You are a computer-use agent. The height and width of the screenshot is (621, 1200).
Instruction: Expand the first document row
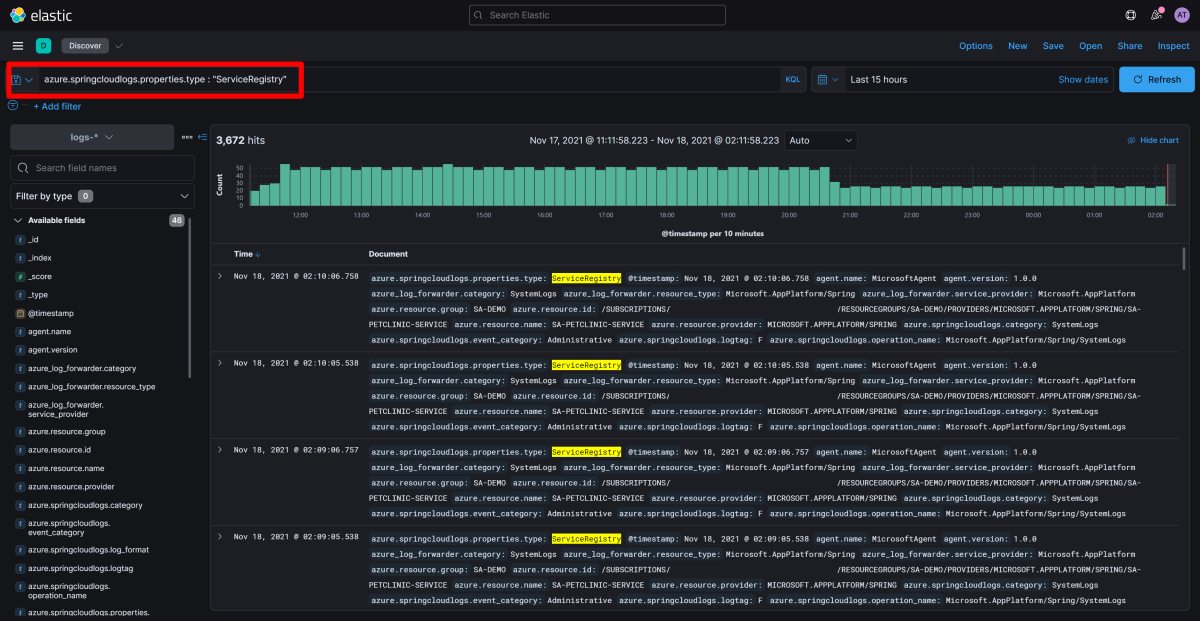point(220,275)
